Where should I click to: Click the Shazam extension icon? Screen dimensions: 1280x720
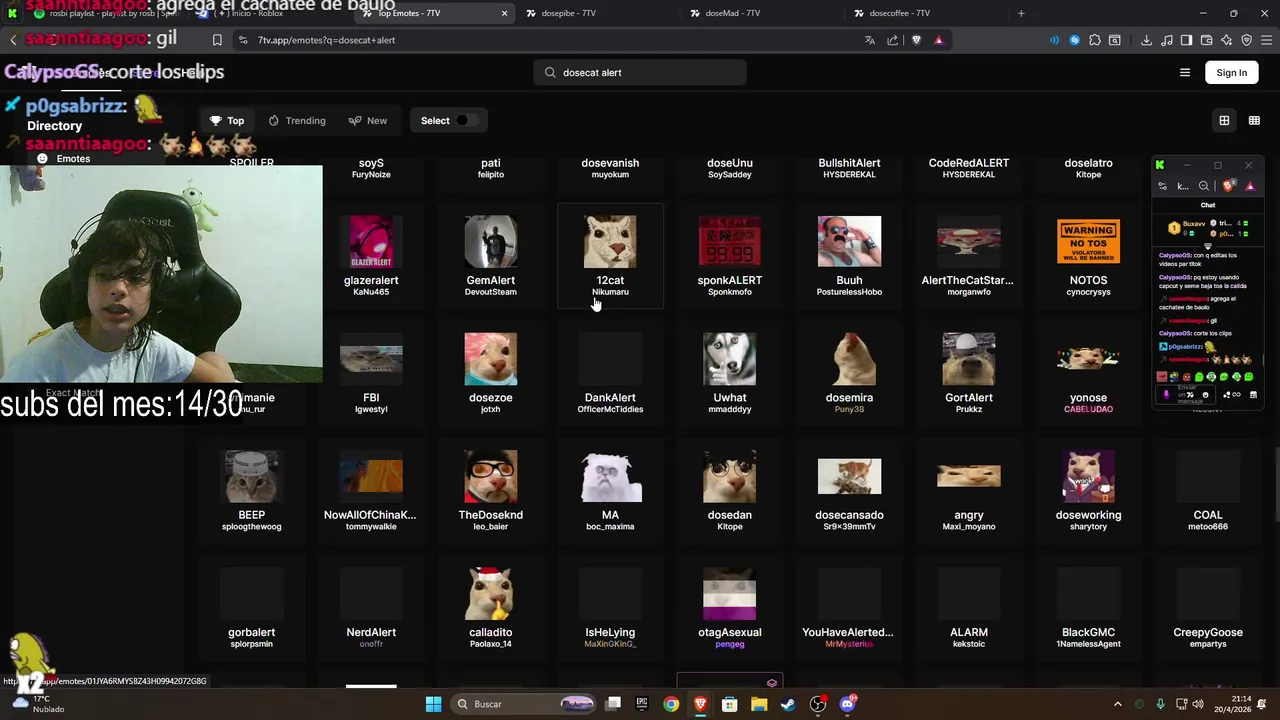point(1075,40)
